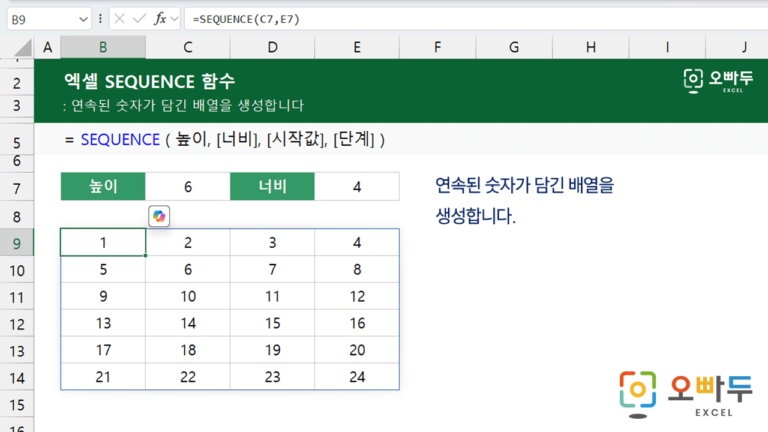Click the cell containing 5
Screen dimensions: 768x432
tap(103, 269)
